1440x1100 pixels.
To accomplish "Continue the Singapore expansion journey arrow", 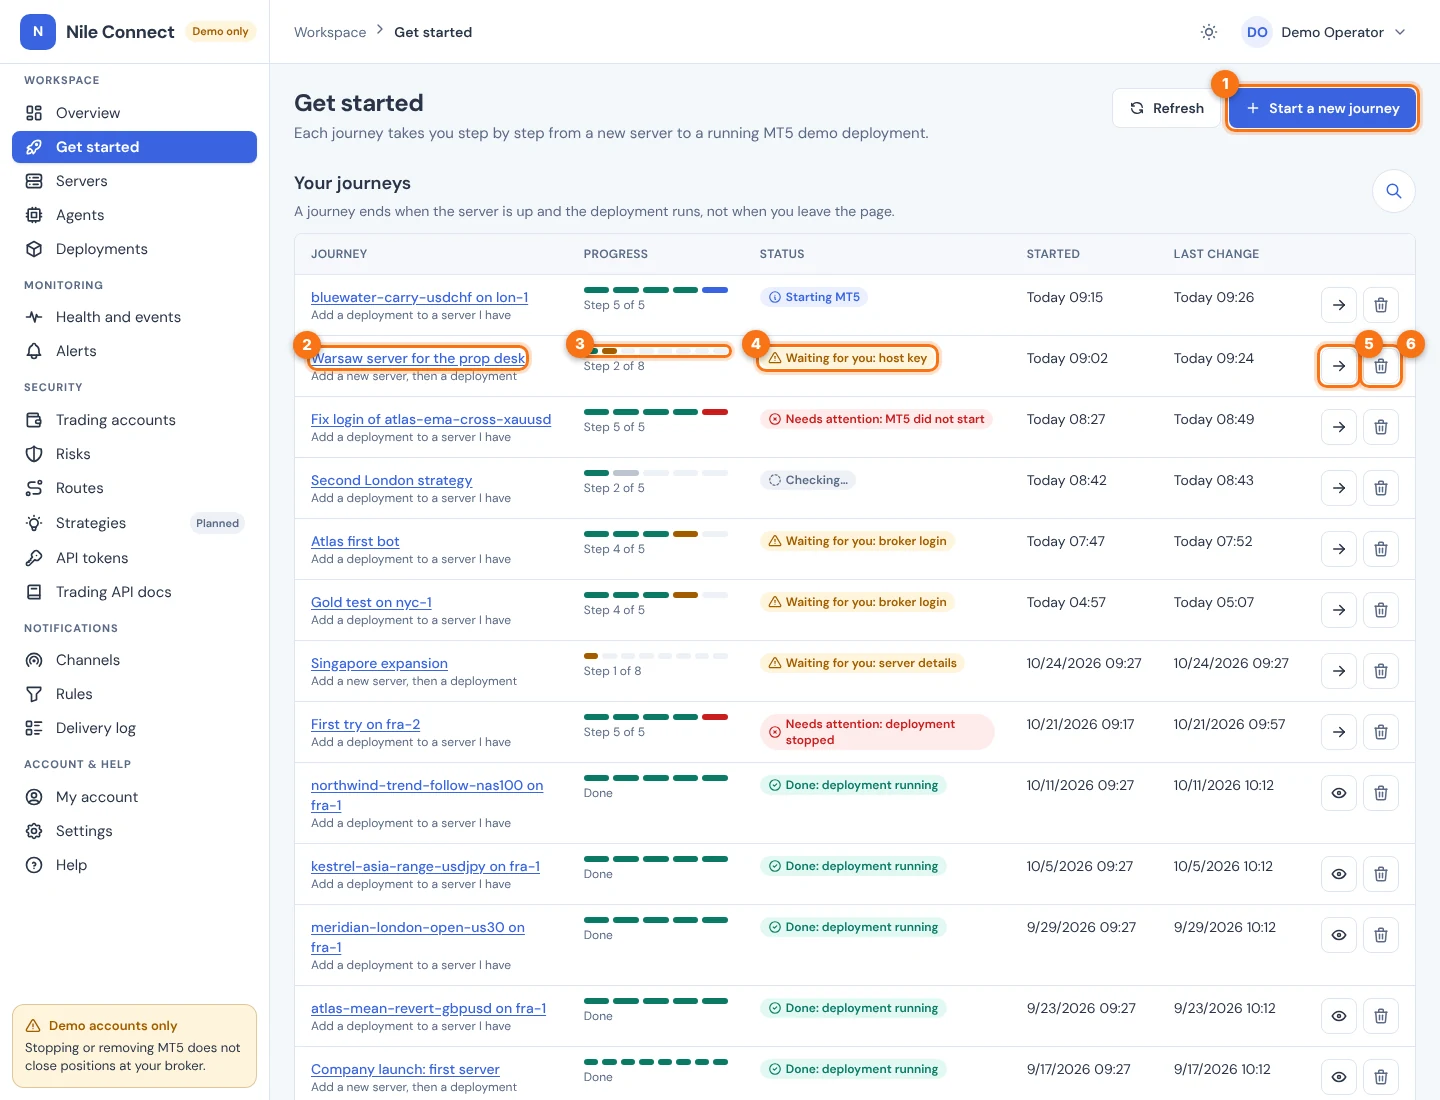I will (1339, 671).
